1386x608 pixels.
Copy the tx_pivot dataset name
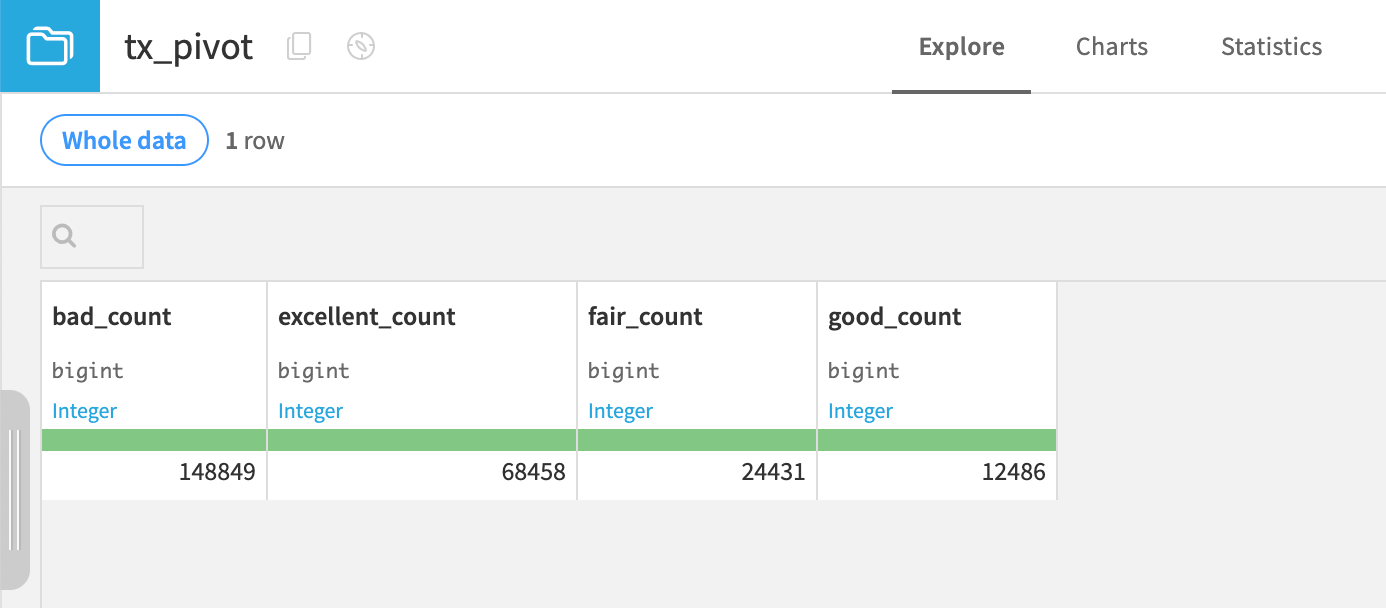pos(298,47)
